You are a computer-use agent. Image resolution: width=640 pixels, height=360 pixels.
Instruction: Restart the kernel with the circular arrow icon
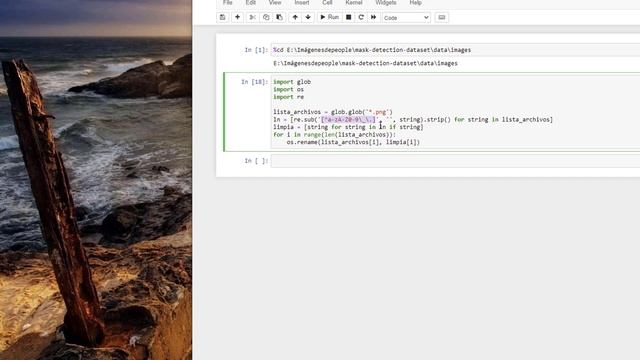coord(361,18)
